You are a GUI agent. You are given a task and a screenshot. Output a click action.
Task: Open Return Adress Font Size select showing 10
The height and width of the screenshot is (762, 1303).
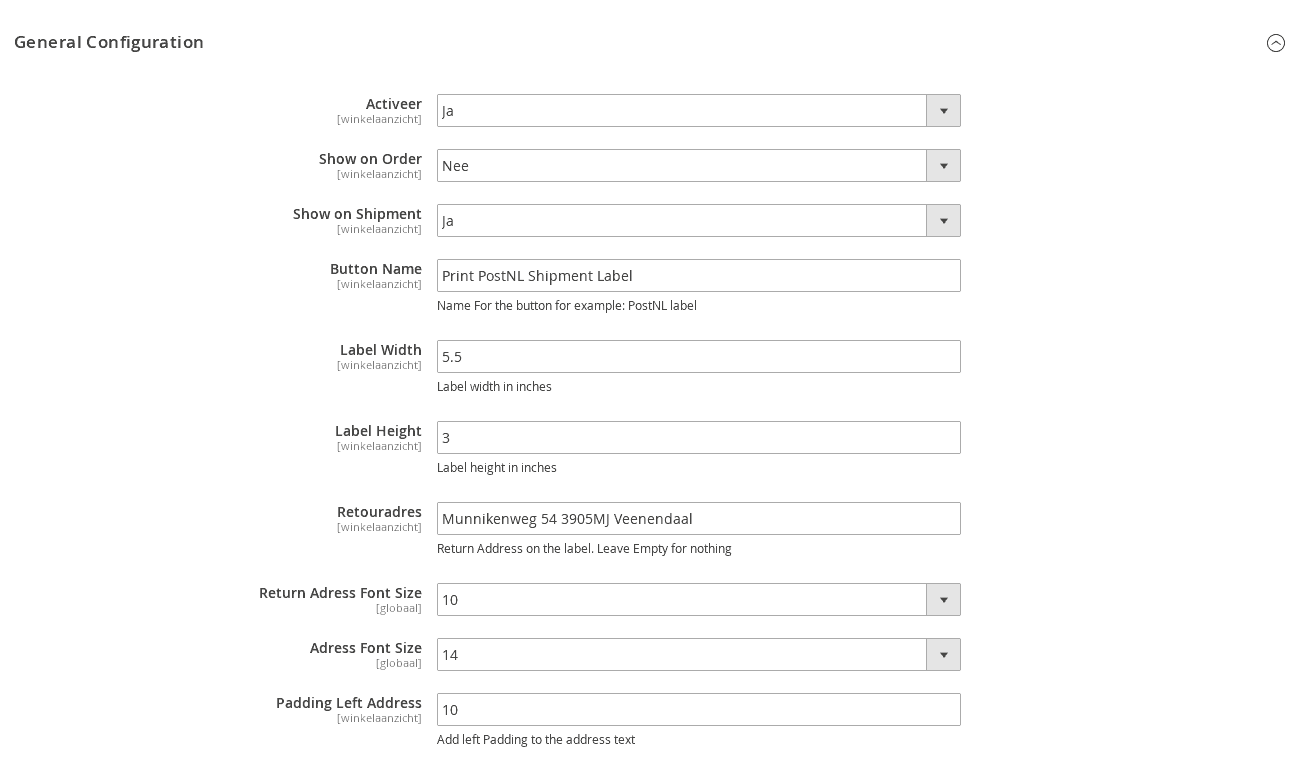click(698, 600)
